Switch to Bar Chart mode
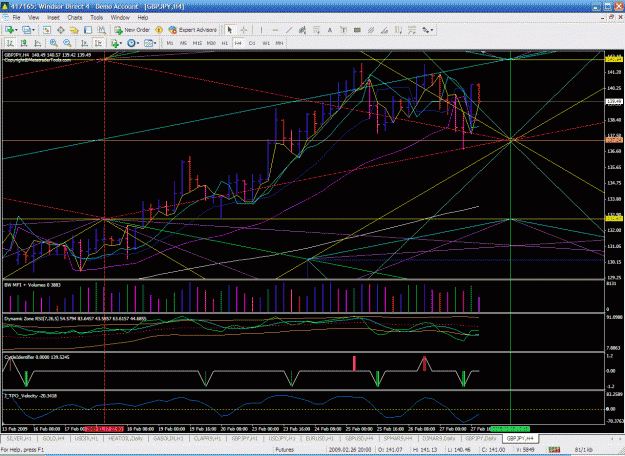625x456 pixels. click(x=10, y=43)
